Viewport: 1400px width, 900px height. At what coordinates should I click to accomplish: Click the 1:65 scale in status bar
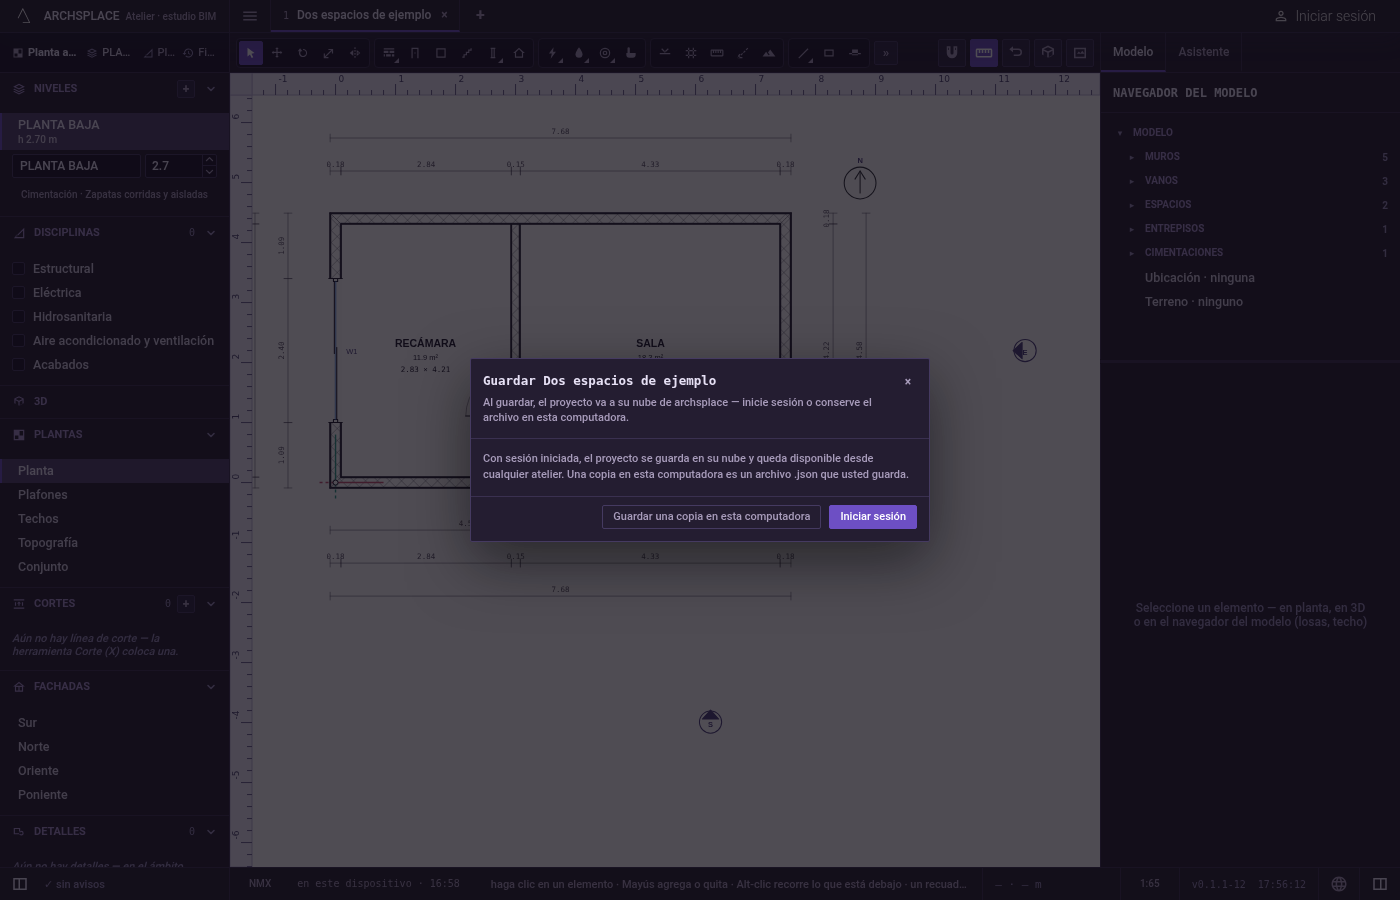click(x=1150, y=884)
